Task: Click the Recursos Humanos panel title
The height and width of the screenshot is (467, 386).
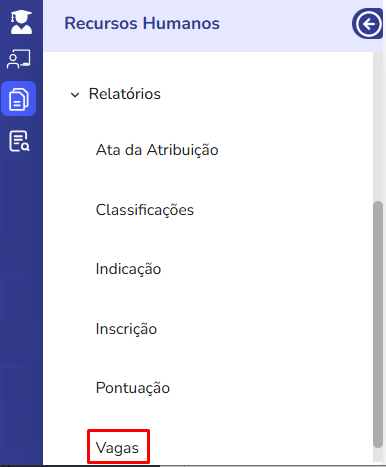Action: coord(142,23)
